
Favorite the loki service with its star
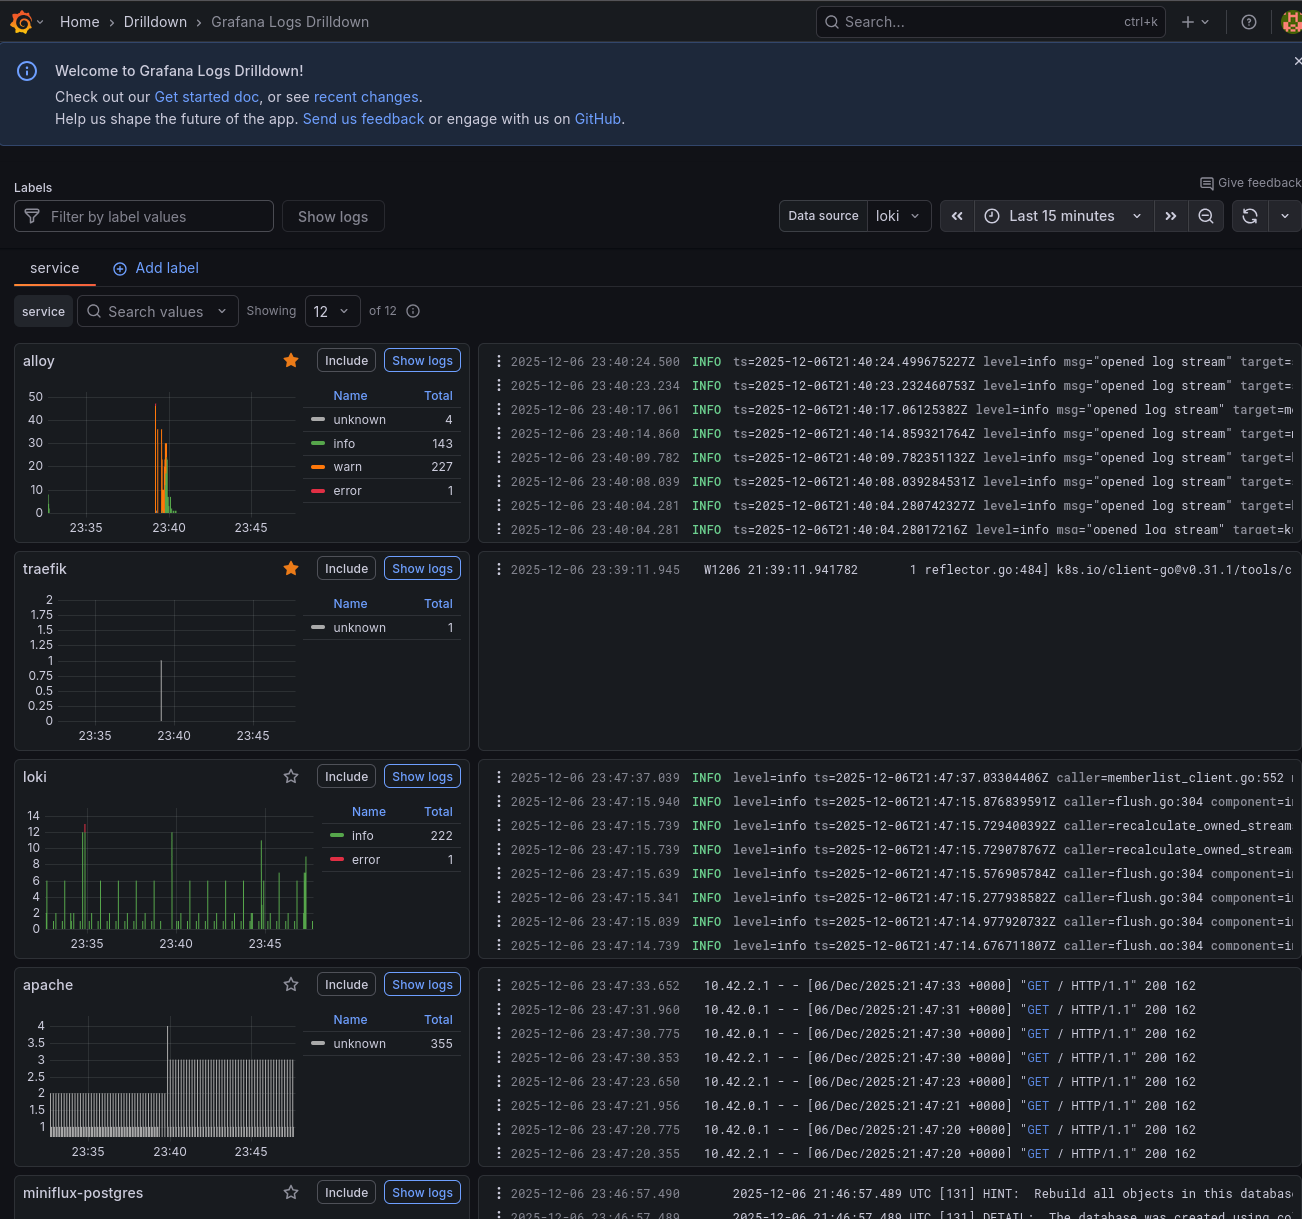pyautogui.click(x=291, y=775)
